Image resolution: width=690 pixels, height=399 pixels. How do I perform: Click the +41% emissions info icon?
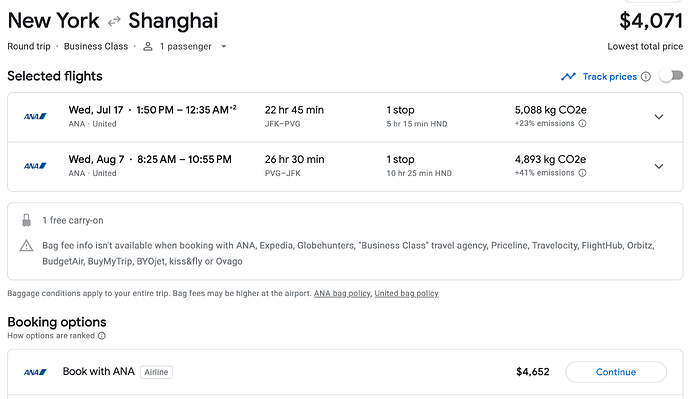(x=582, y=173)
